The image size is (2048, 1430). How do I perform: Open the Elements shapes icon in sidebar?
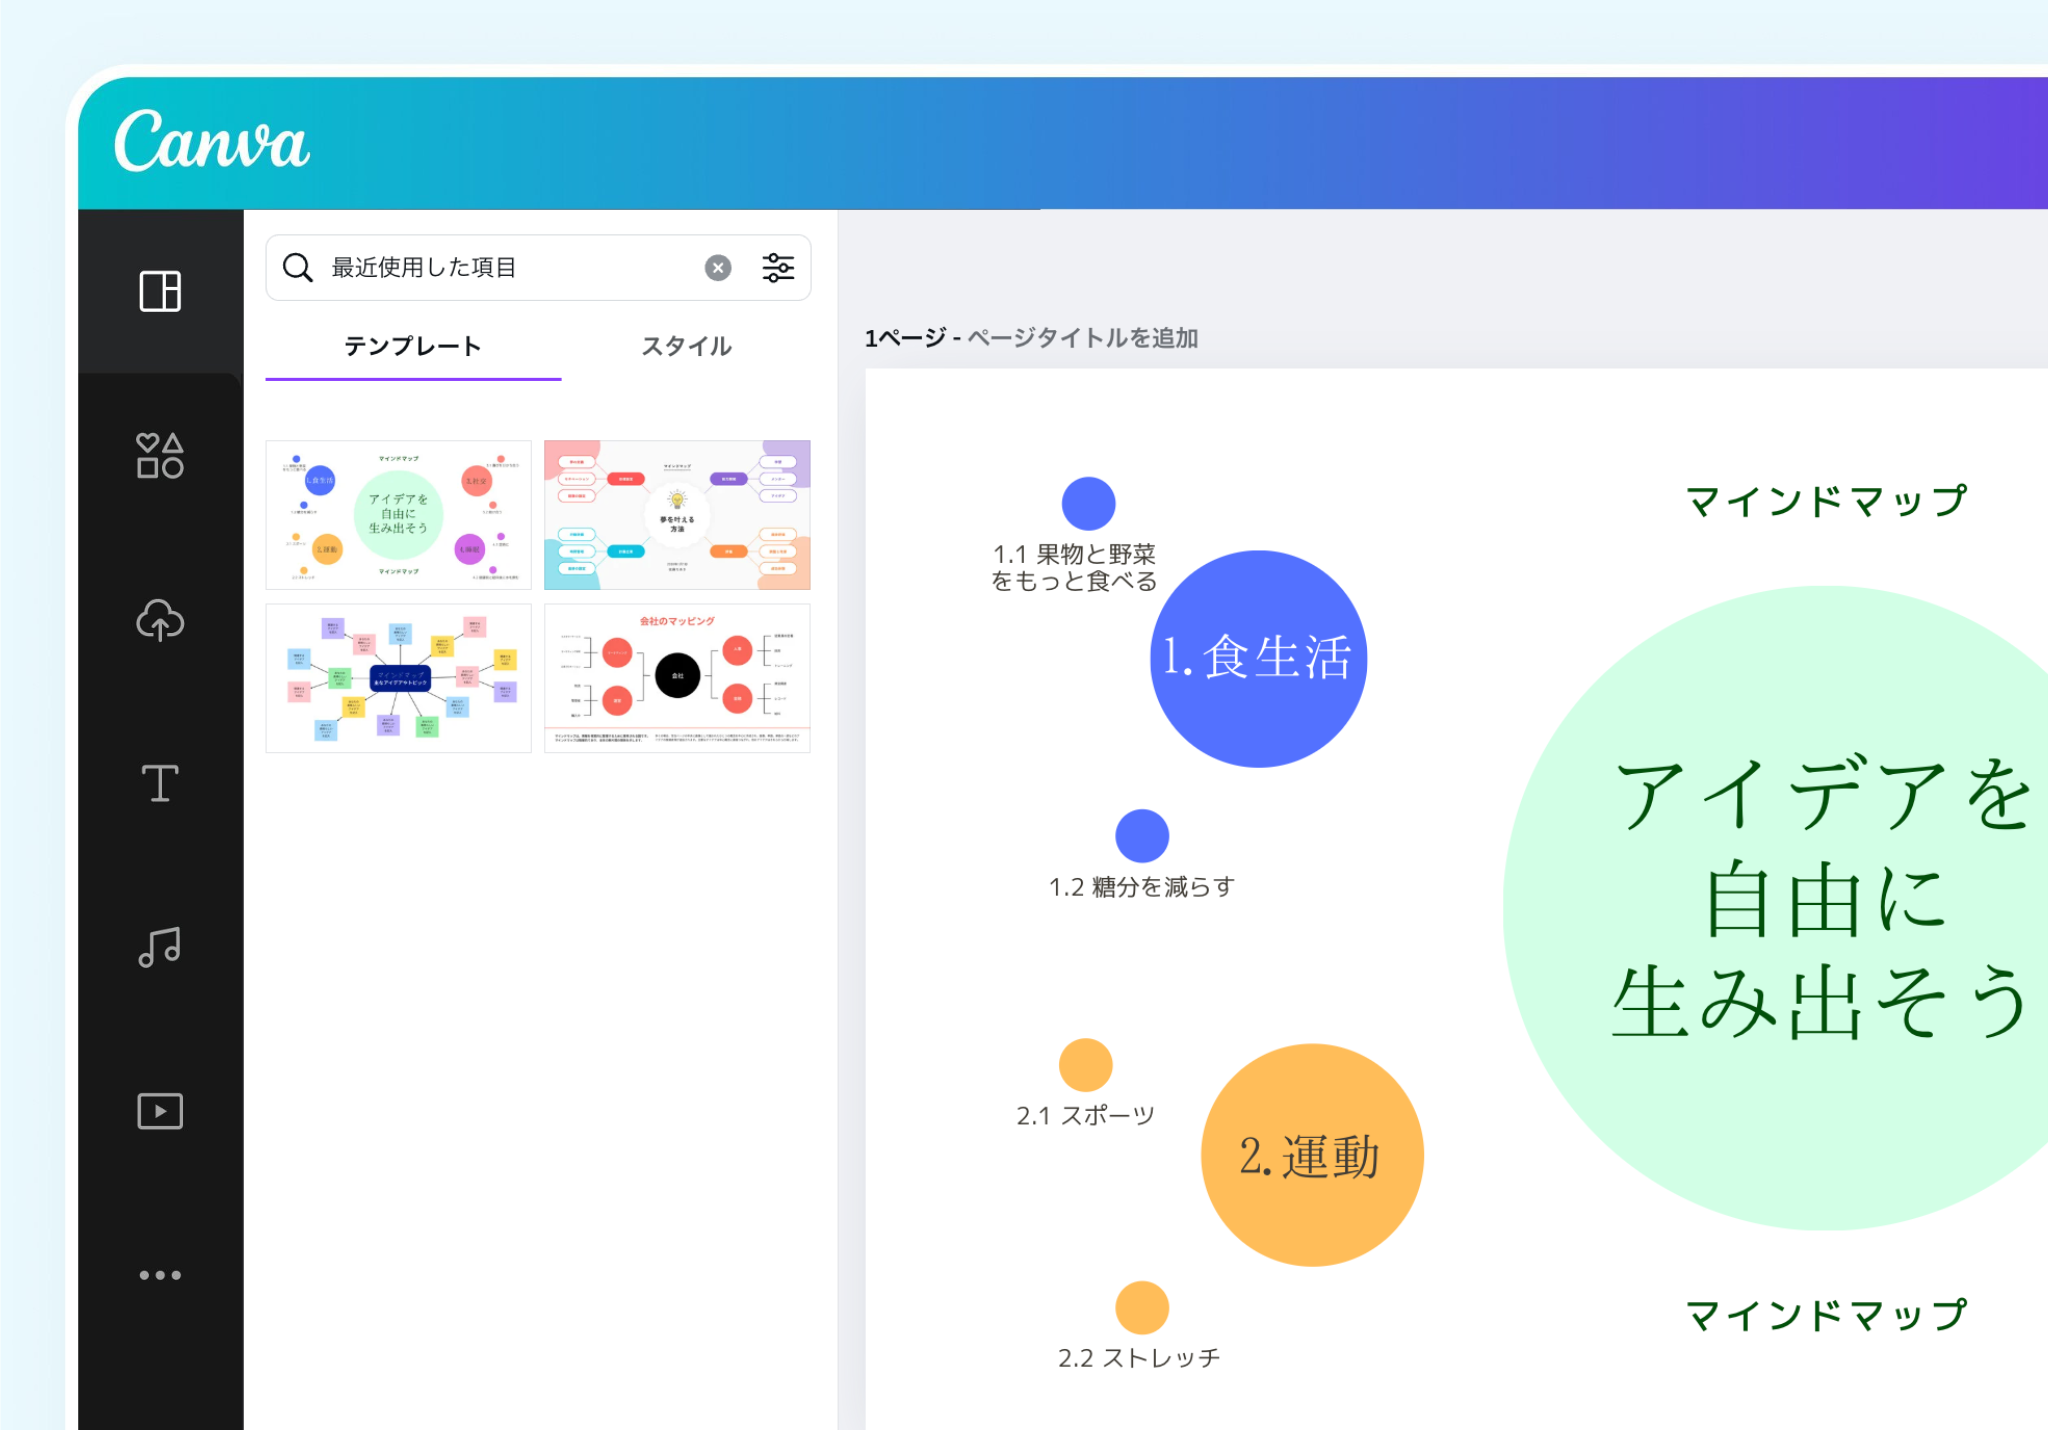[x=160, y=455]
